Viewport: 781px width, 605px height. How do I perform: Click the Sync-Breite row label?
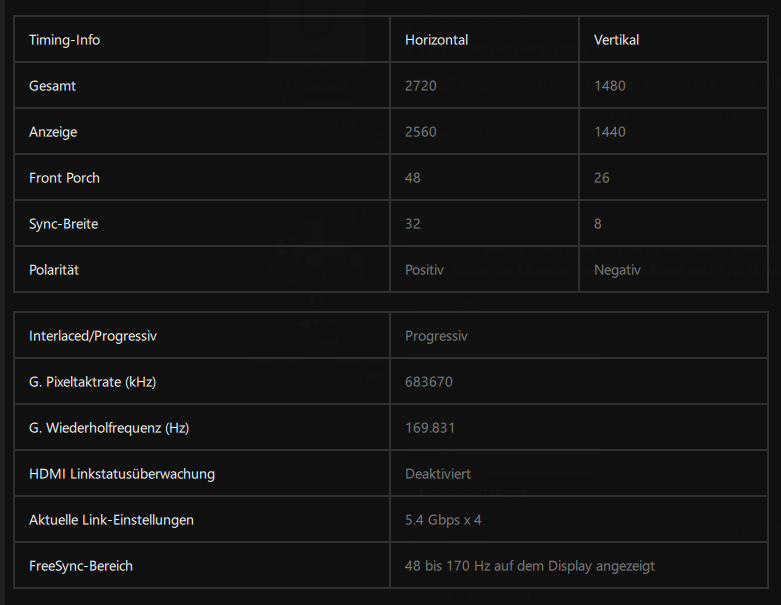pyautogui.click(x=63, y=224)
